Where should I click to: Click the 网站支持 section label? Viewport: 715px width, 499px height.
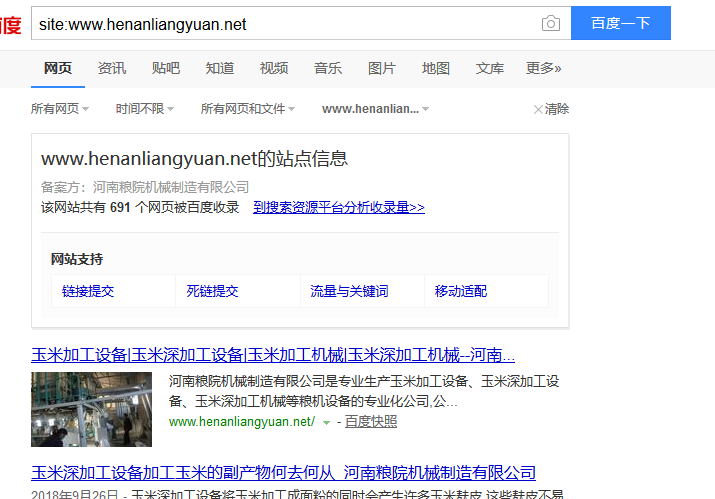click(x=77, y=259)
